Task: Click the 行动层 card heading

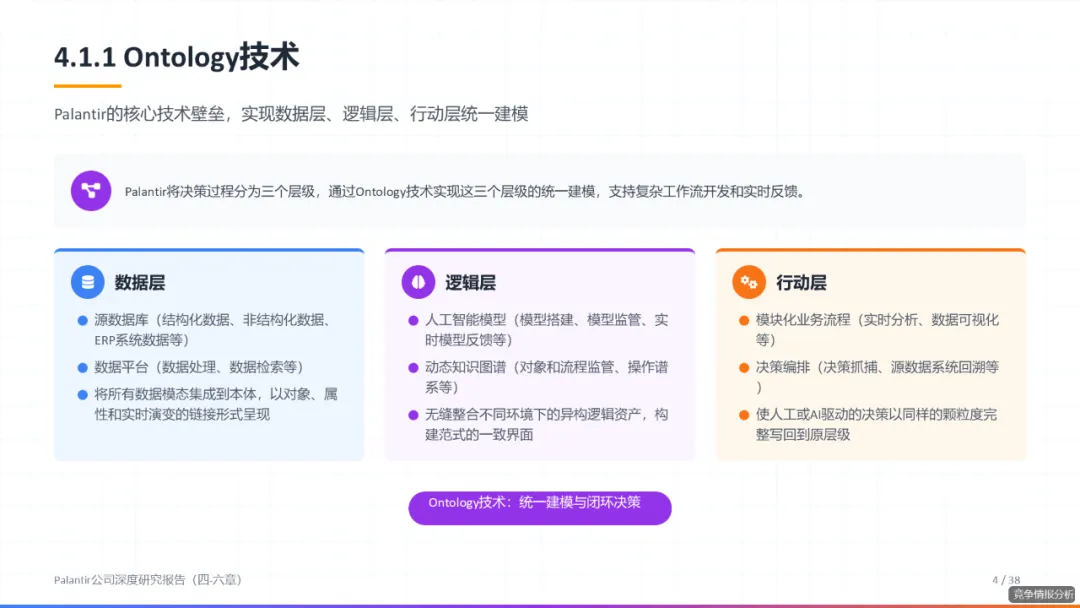Action: 801,282
